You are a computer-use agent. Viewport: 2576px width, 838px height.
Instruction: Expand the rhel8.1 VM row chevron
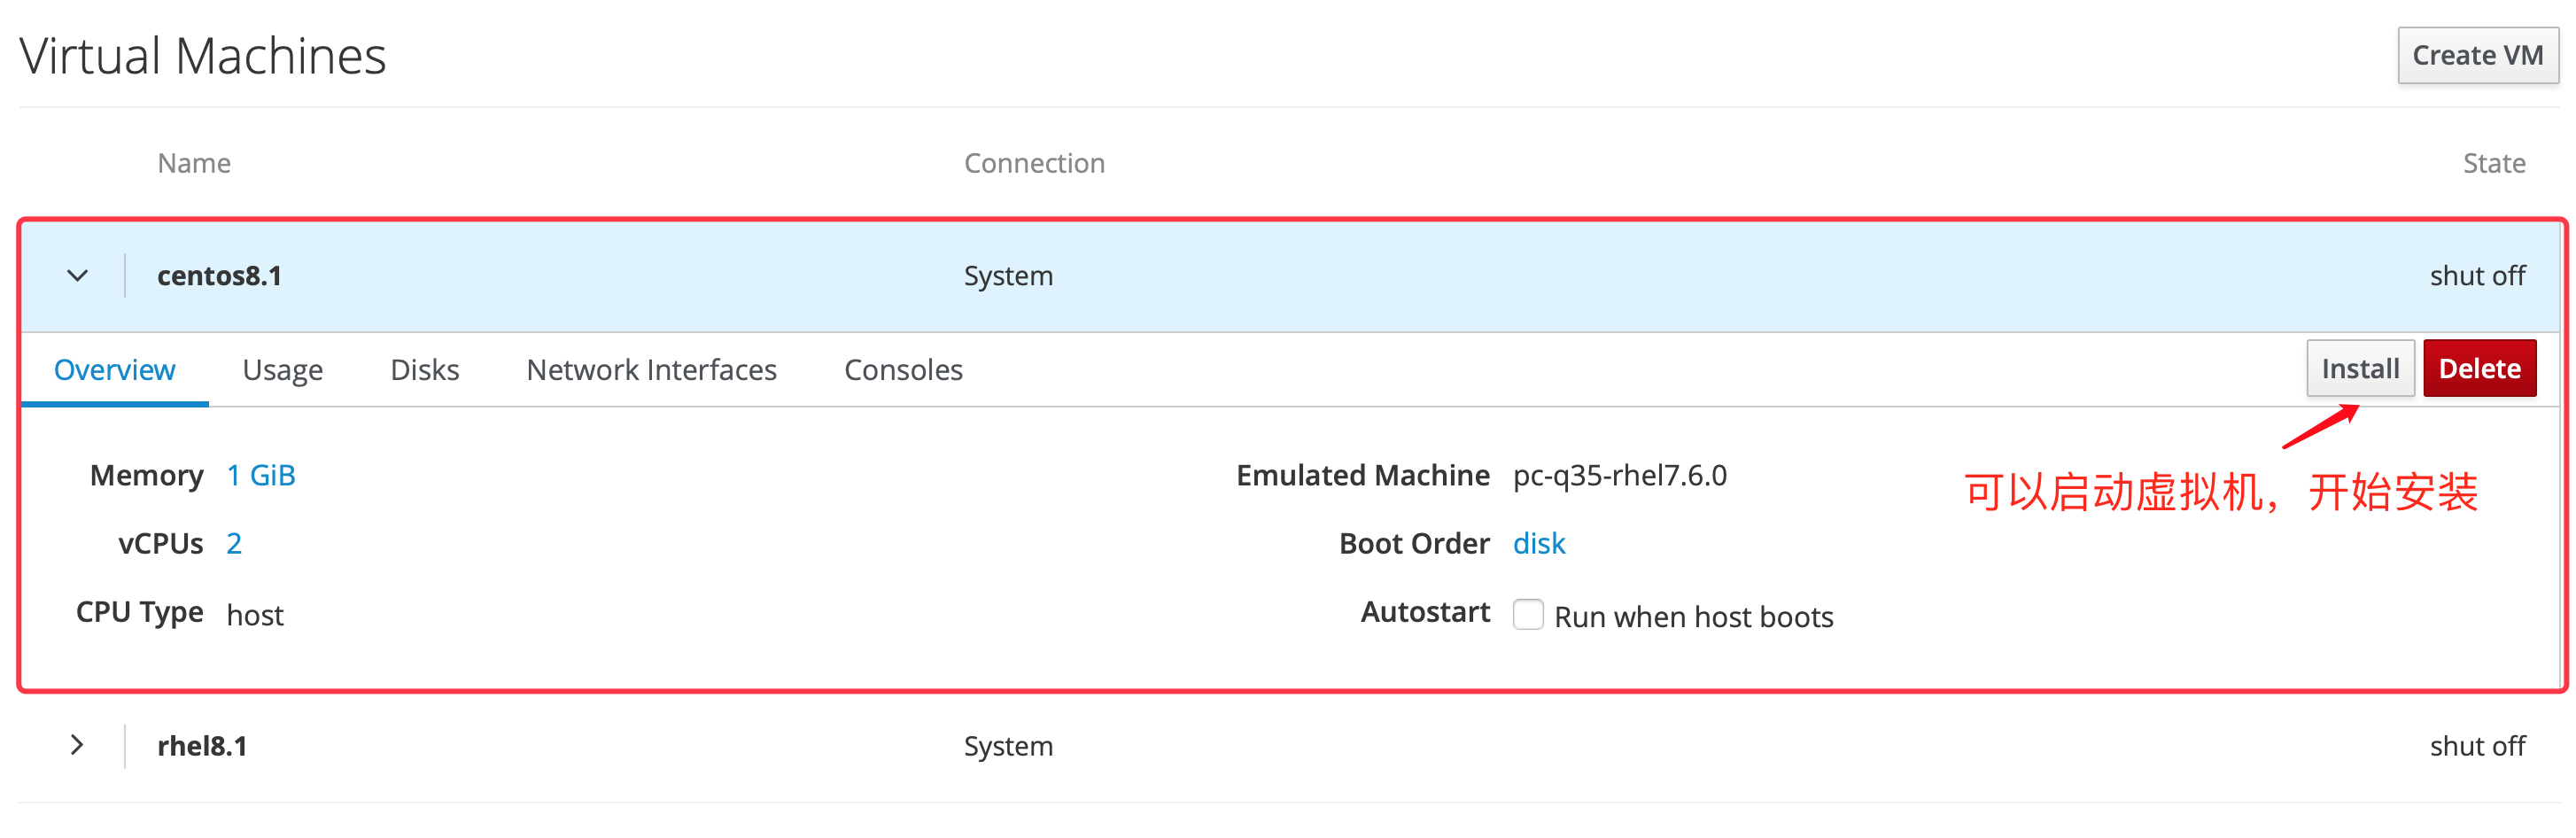[x=77, y=745]
